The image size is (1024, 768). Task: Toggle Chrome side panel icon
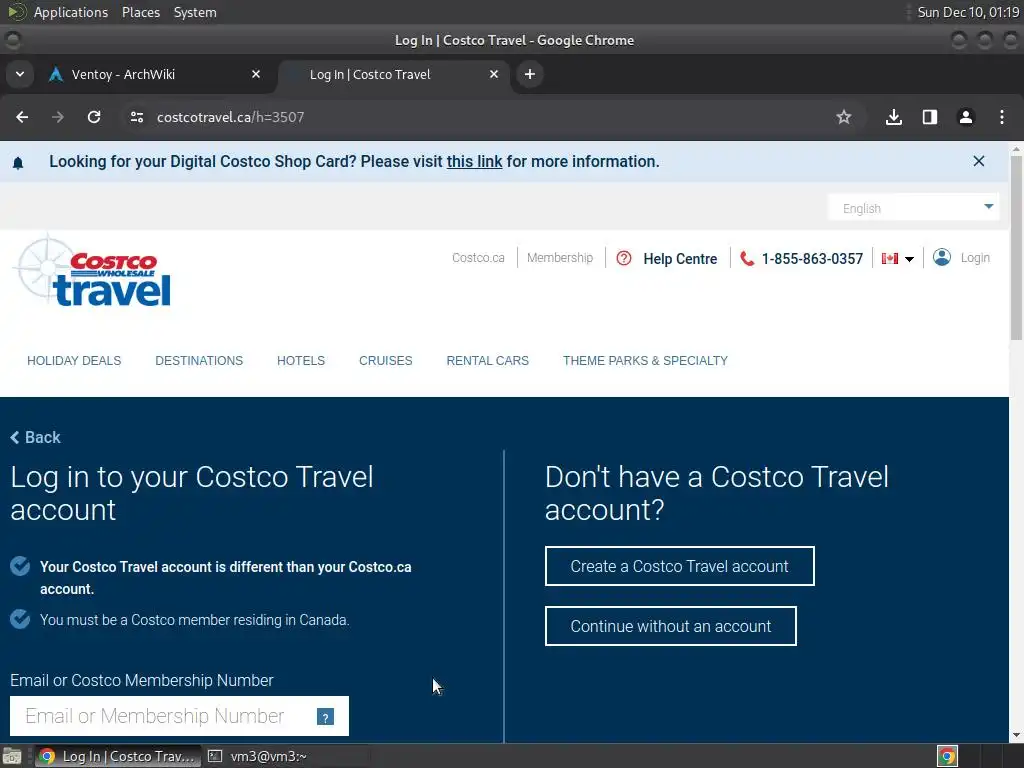pos(930,117)
